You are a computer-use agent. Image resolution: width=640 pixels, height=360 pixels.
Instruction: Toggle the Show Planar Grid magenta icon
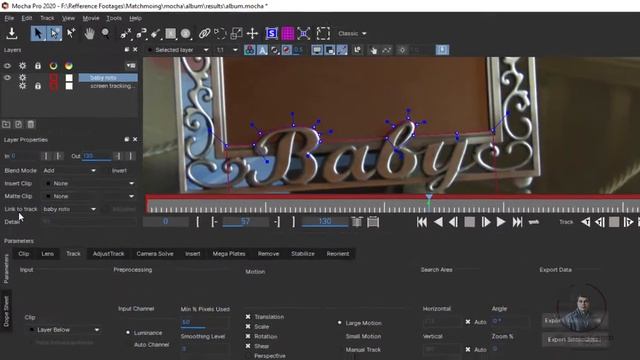click(x=288, y=33)
